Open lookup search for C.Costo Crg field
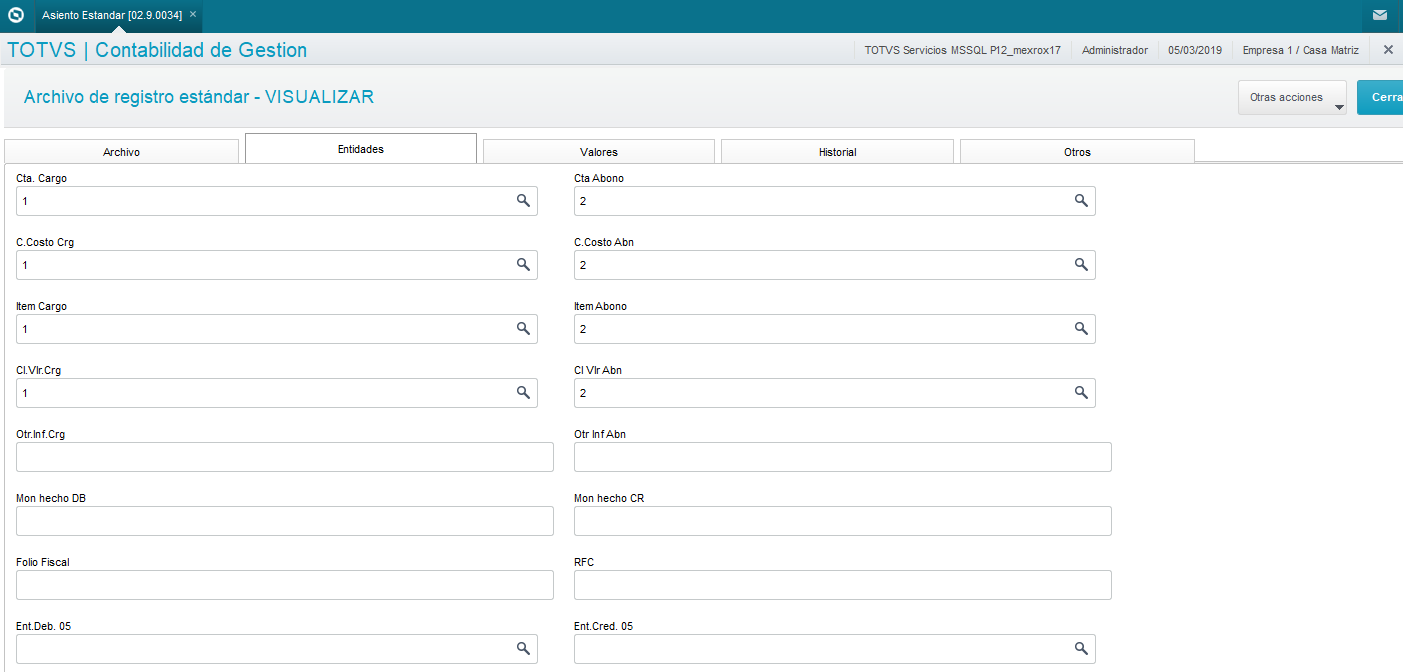 [x=523, y=265]
